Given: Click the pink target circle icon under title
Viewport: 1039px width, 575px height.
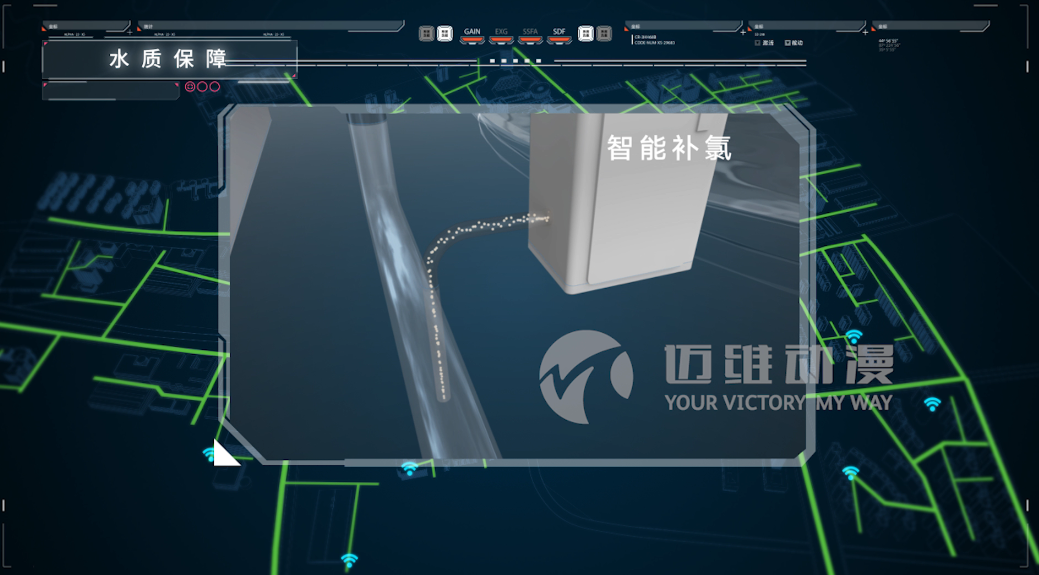Looking at the screenshot, I should point(190,87).
